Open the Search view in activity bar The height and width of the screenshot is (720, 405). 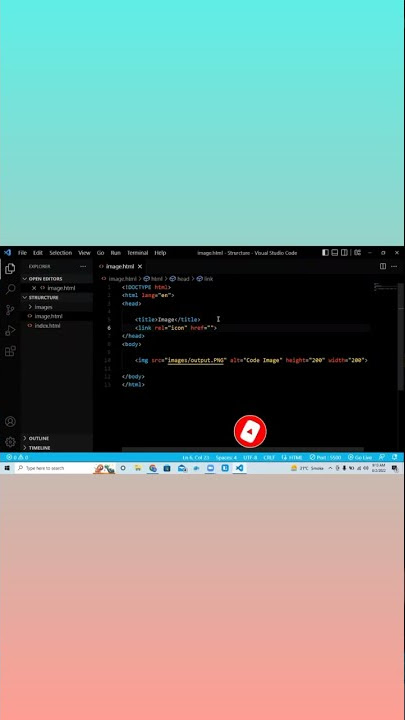tap(10, 289)
